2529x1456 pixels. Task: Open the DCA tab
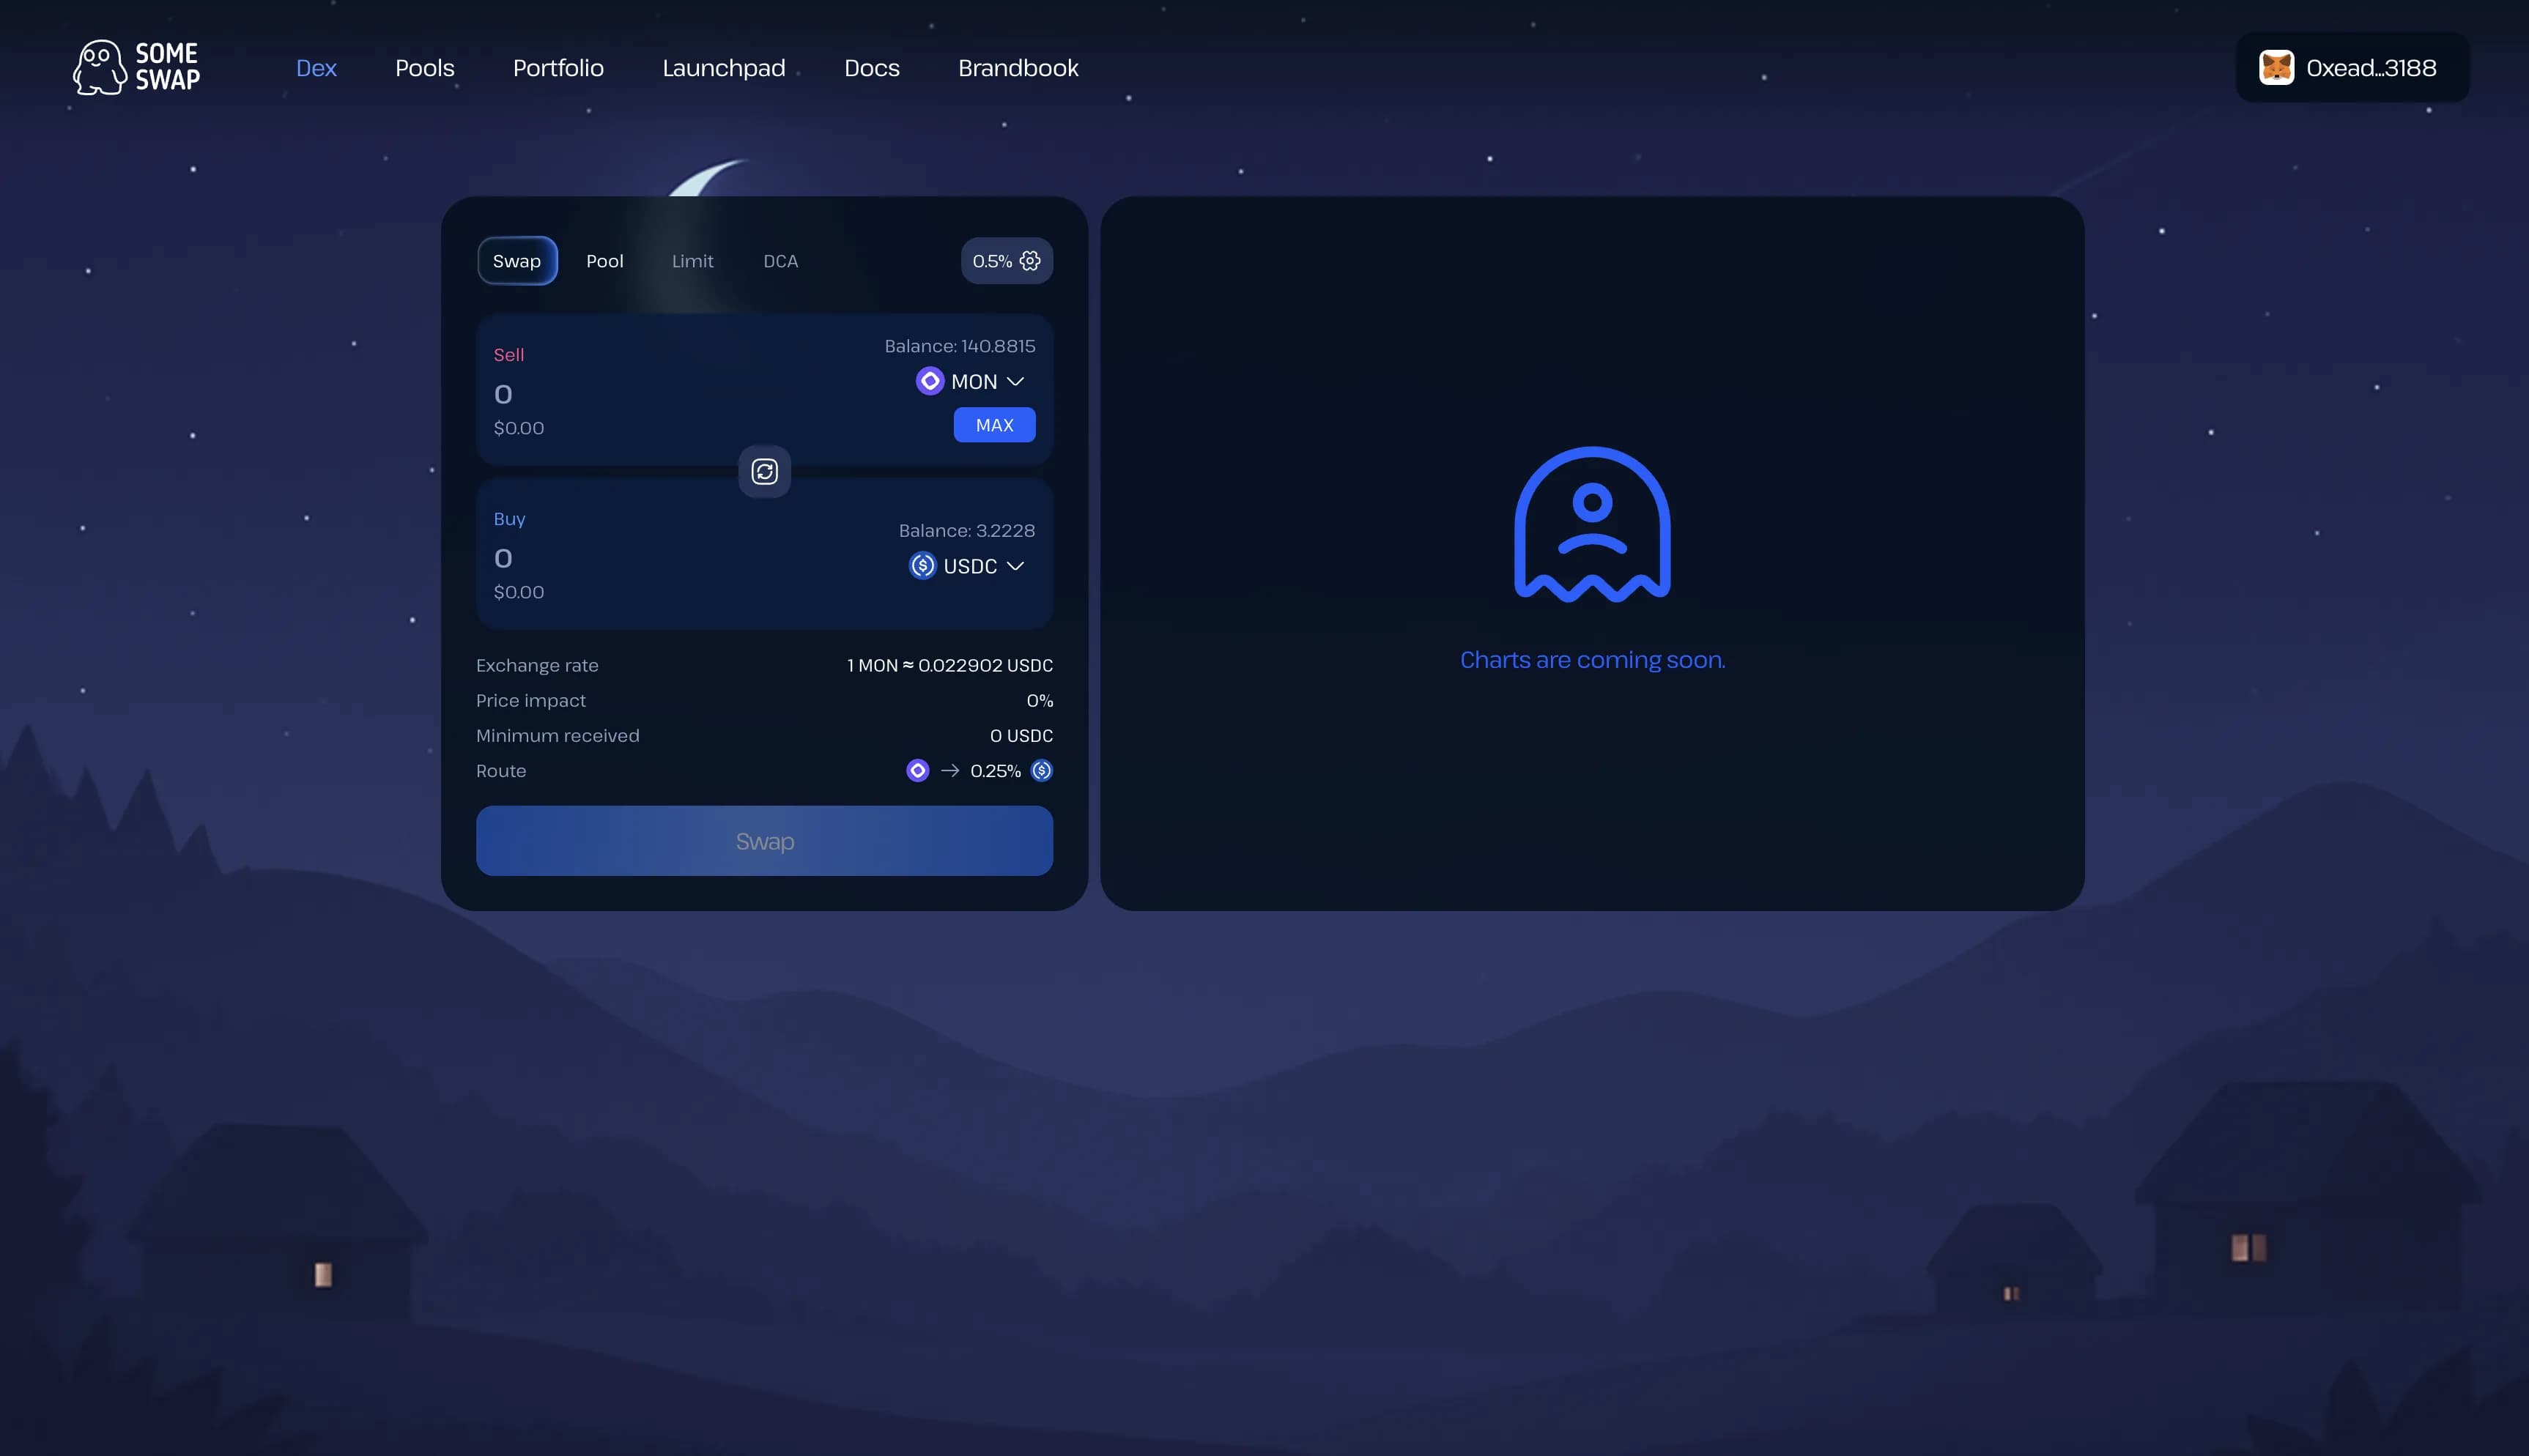click(x=780, y=261)
